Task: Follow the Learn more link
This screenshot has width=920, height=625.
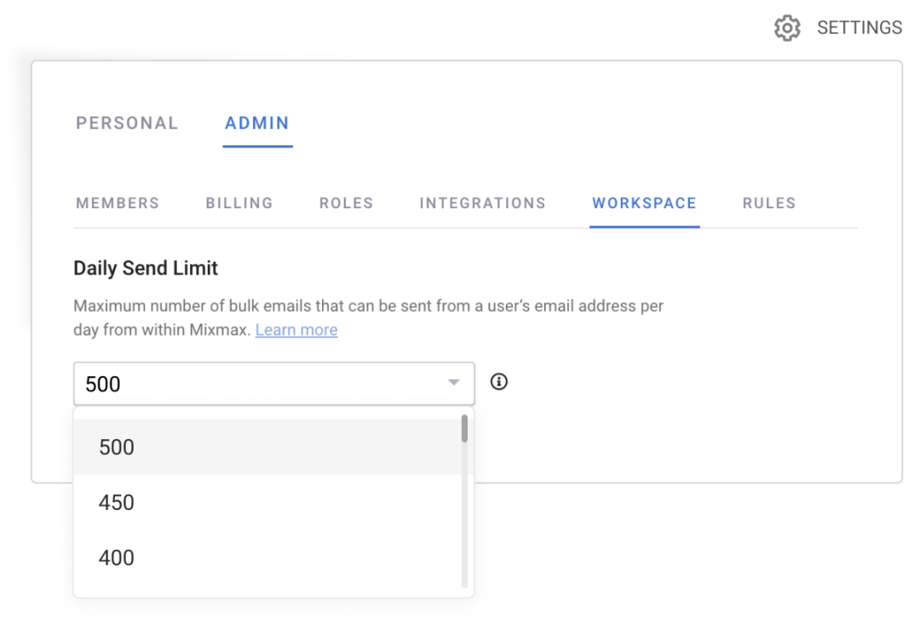Action: click(296, 330)
